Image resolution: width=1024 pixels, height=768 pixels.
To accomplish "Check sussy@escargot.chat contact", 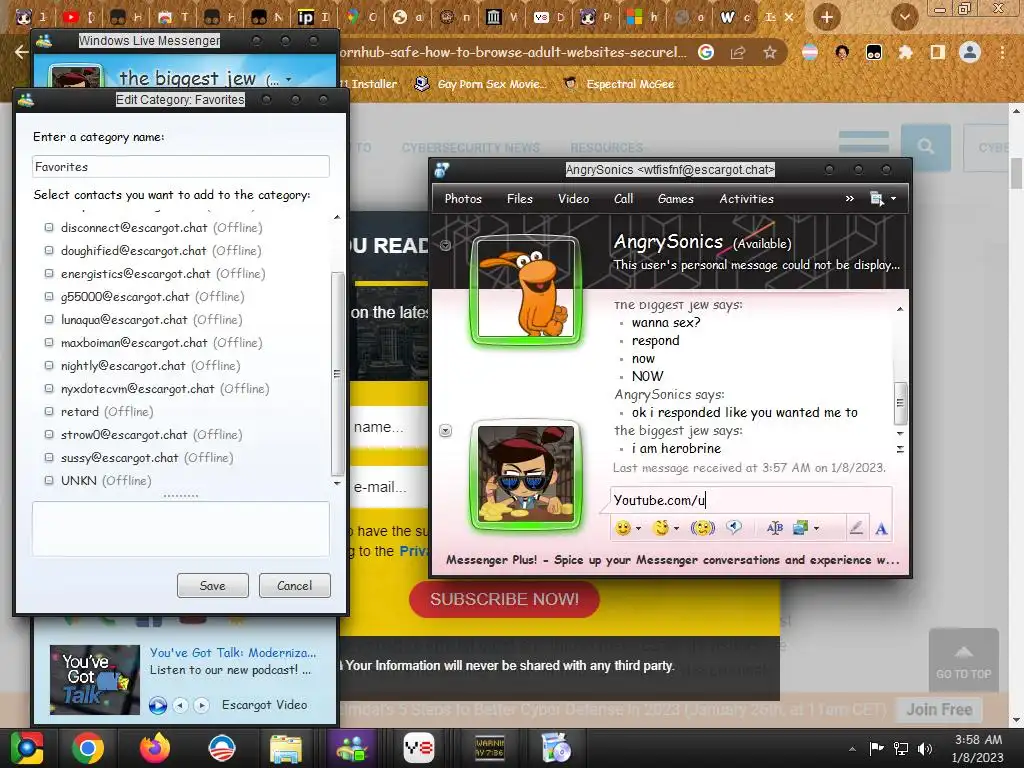I will pos(49,457).
